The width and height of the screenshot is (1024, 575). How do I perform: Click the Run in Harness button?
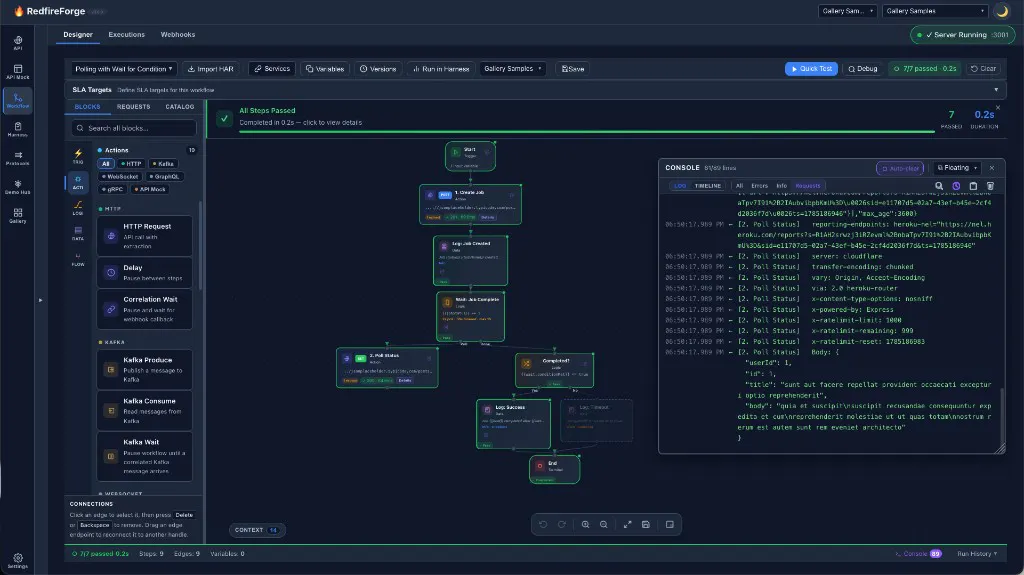click(x=441, y=69)
